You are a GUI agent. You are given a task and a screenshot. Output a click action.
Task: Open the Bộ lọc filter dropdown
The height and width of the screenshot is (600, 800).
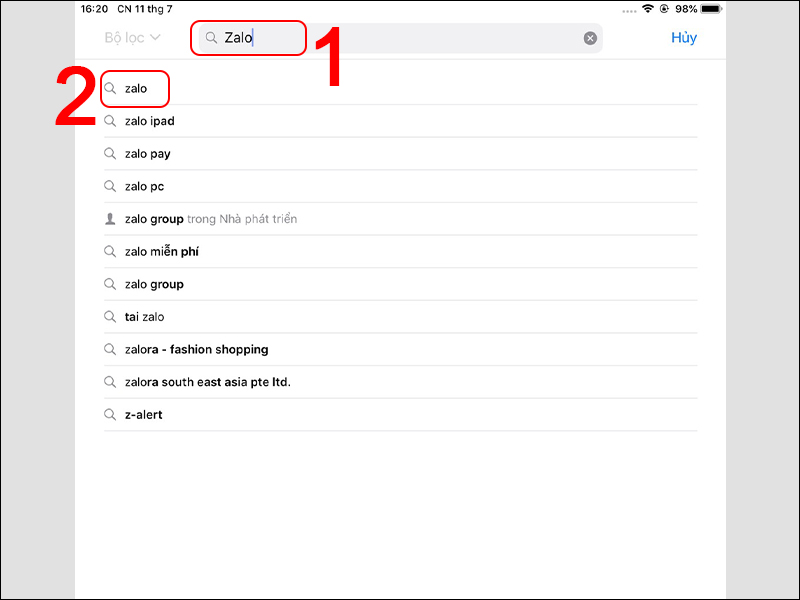(x=133, y=38)
